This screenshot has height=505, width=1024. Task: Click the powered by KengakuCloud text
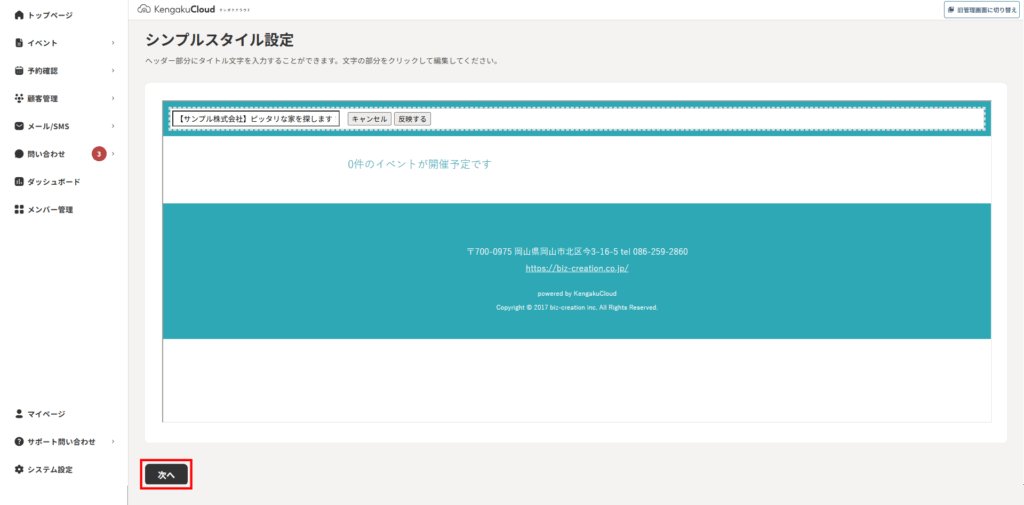pyautogui.click(x=577, y=293)
